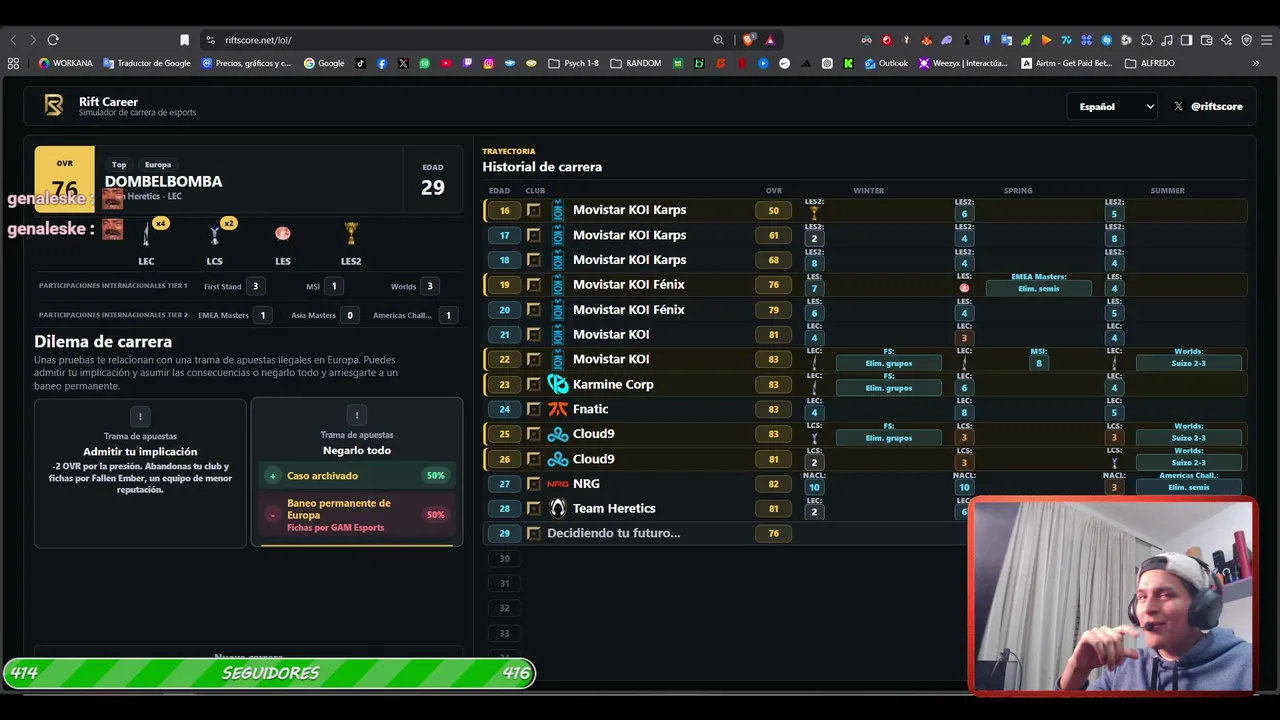
Task: Choose the Admitir tu implicación option
Action: [x=140, y=473]
